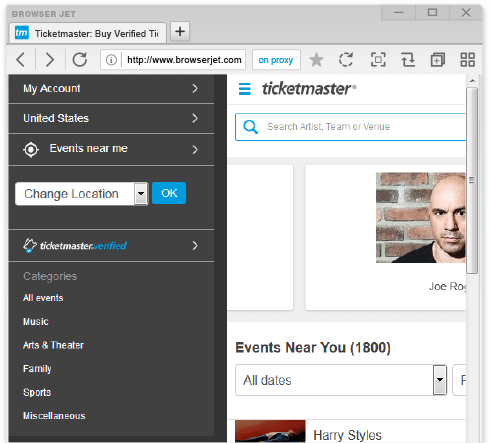Open the Change Location dropdown
Screen dimensions: 490x443
pyautogui.click(x=82, y=194)
